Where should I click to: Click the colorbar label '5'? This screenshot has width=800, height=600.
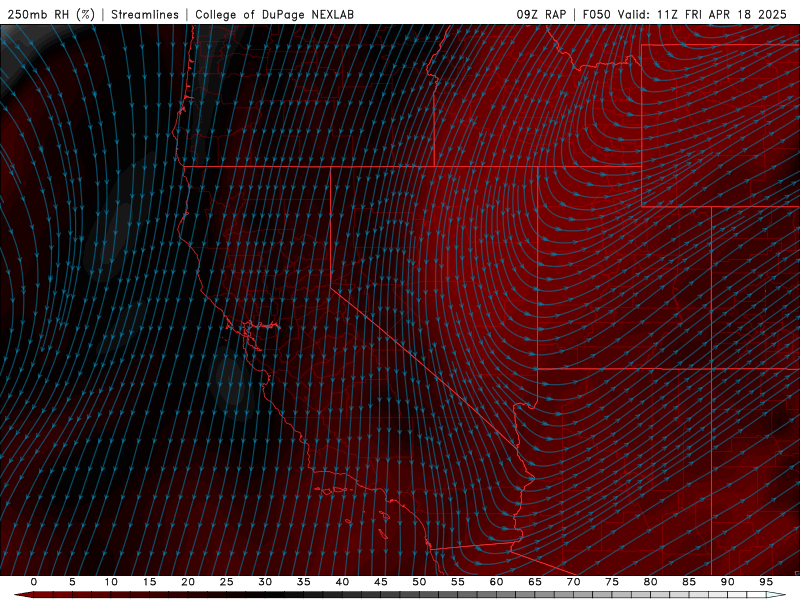72,582
